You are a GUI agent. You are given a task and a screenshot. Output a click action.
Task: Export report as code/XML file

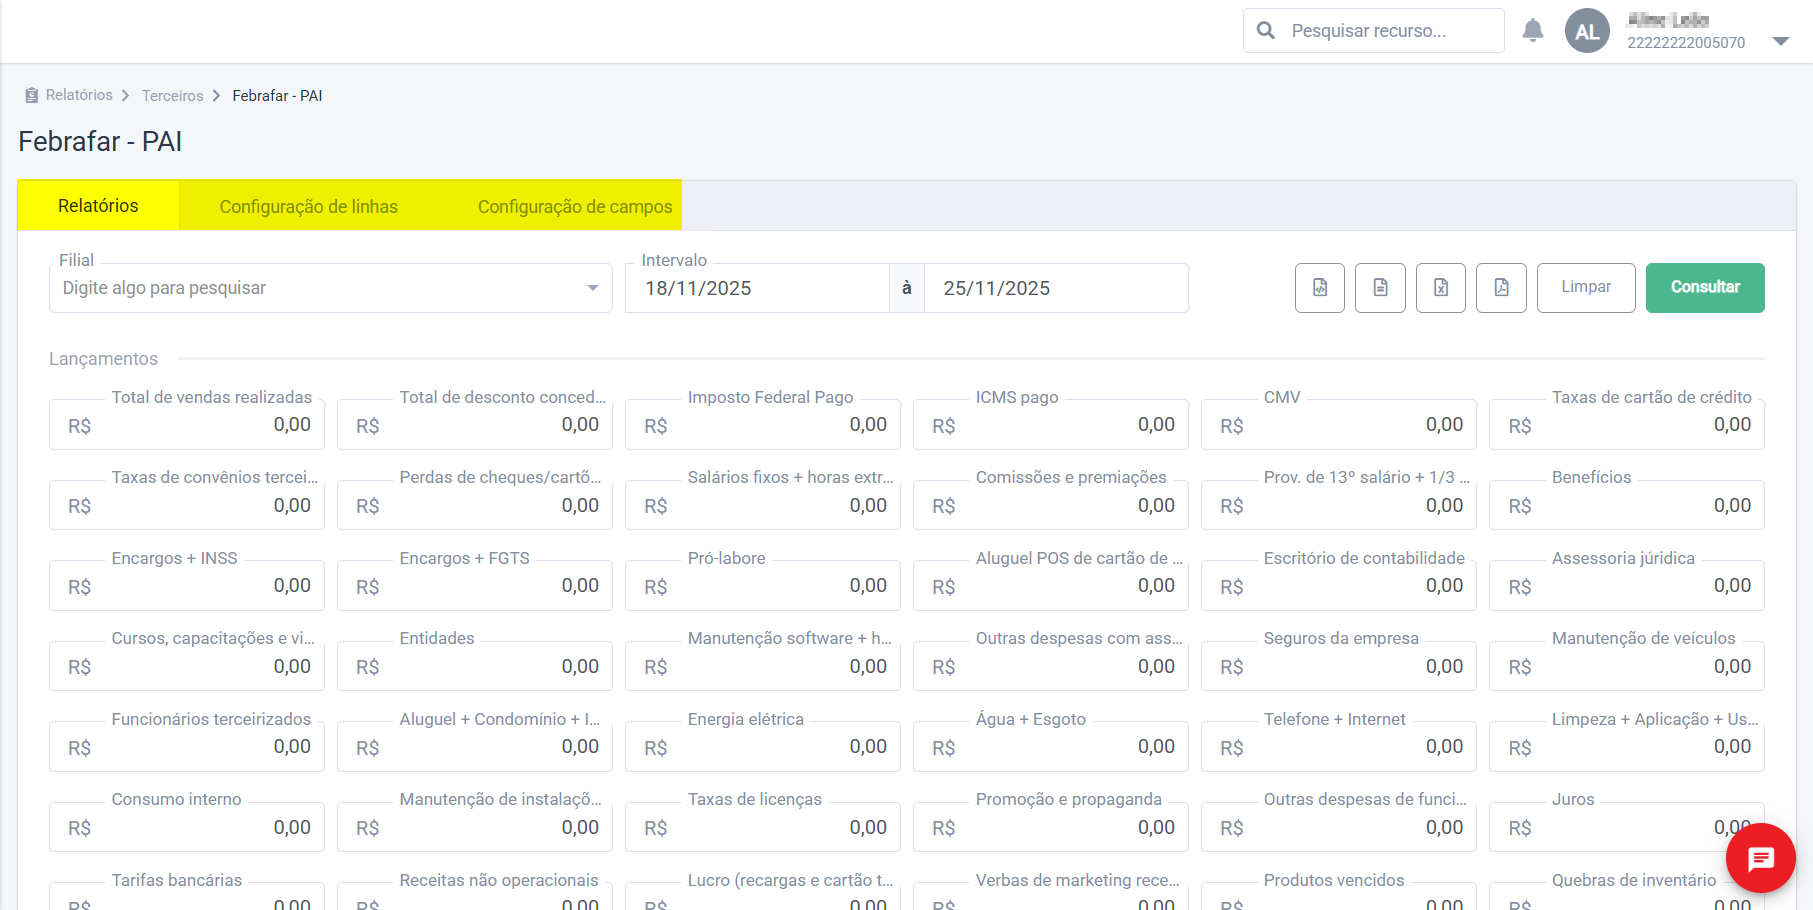(1320, 288)
